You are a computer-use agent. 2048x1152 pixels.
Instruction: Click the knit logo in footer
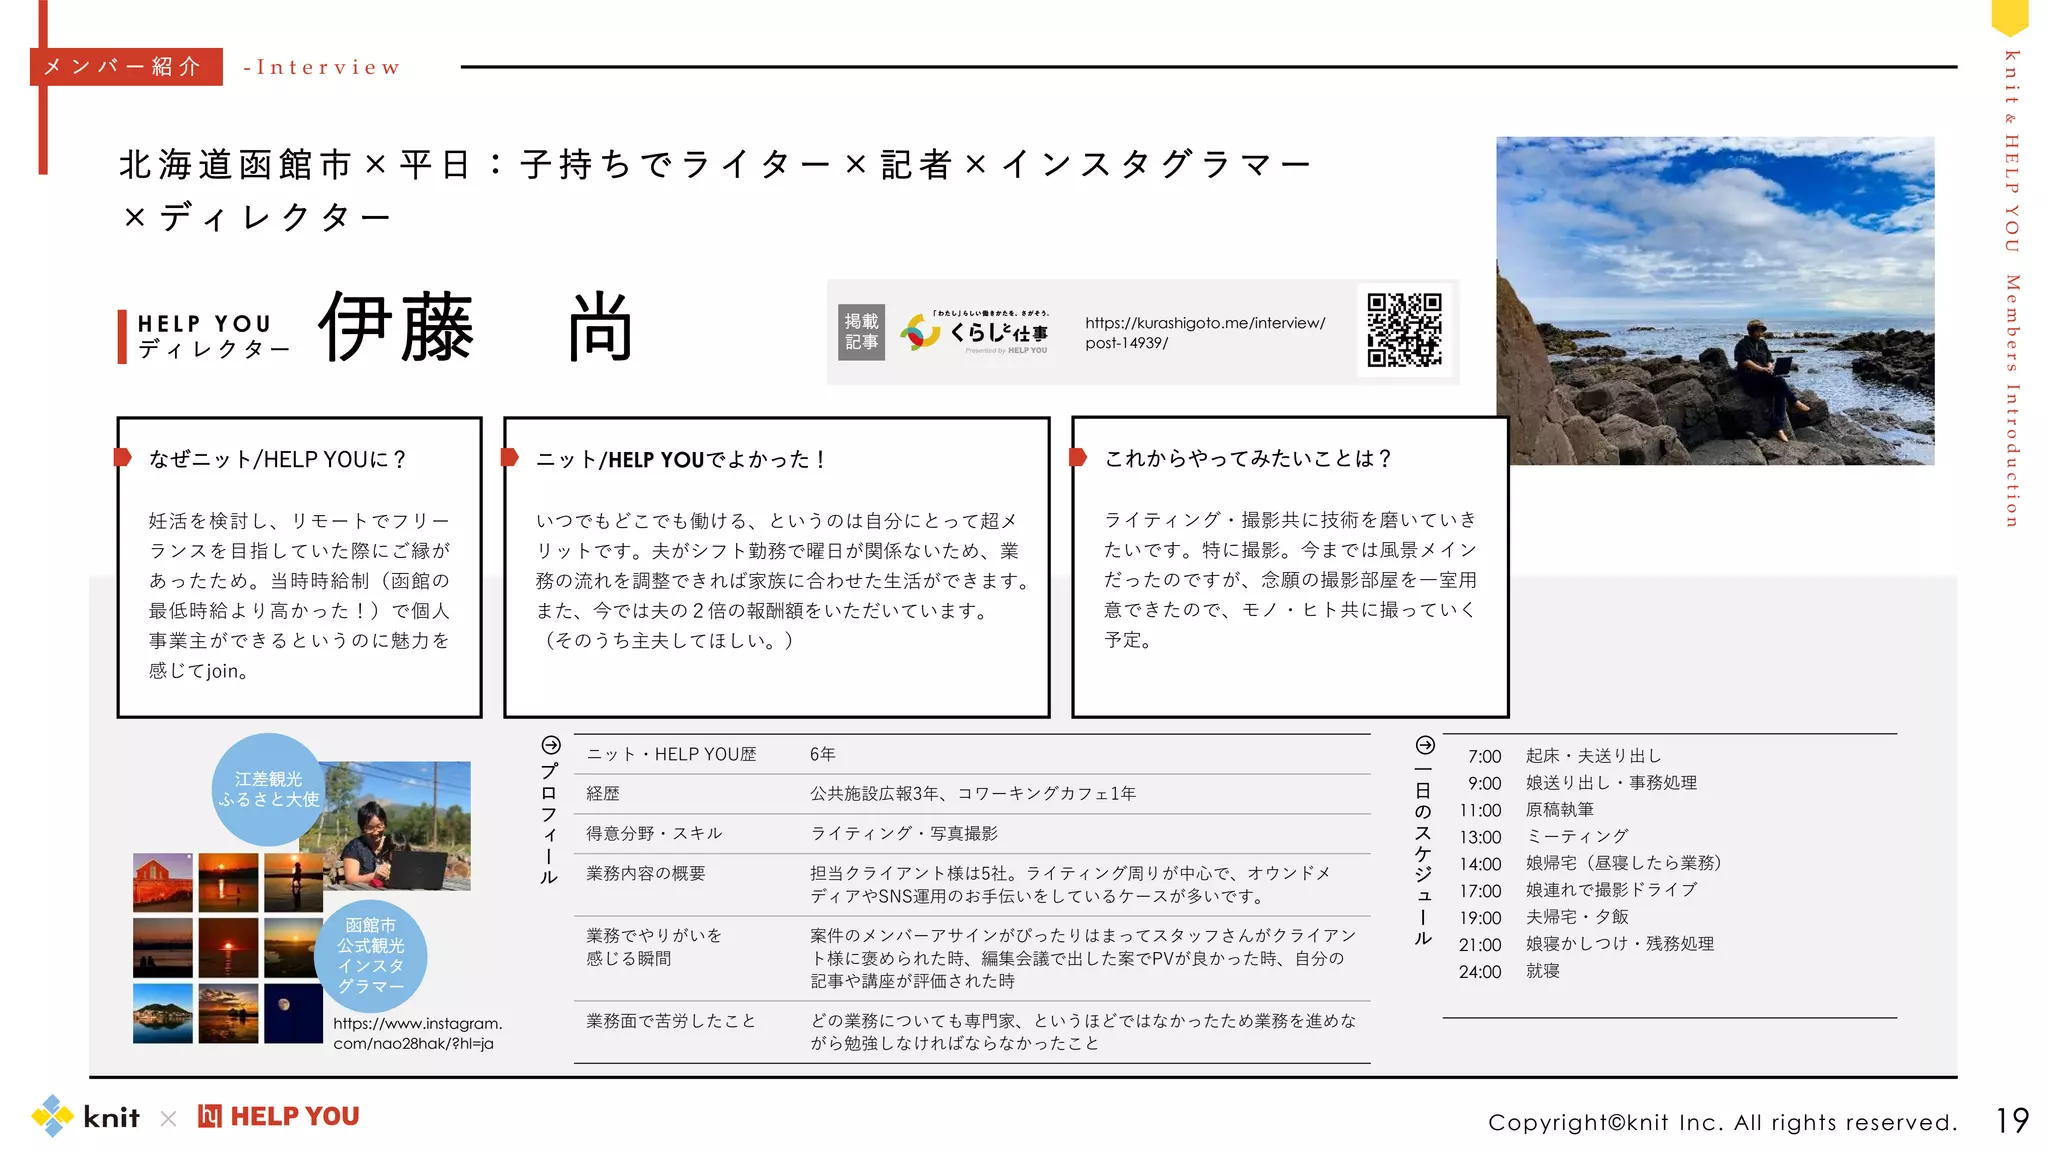pyautogui.click(x=86, y=1116)
